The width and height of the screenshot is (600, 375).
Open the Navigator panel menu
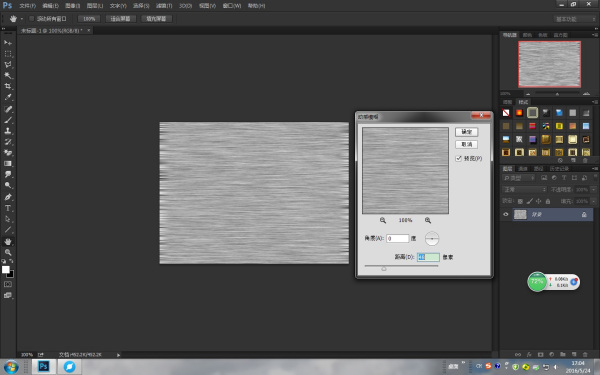[x=595, y=35]
